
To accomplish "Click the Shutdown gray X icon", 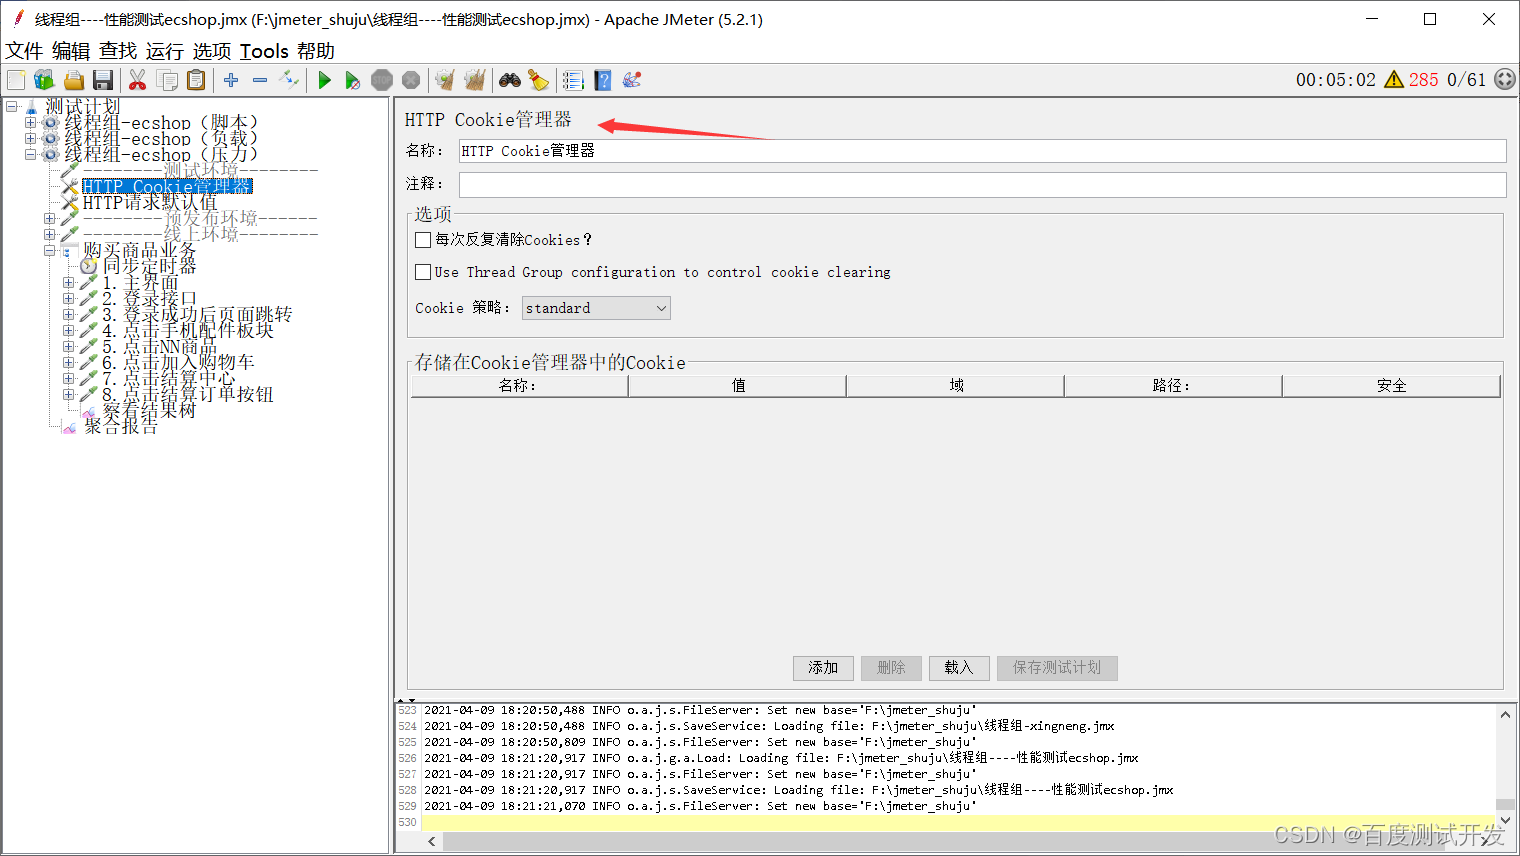I will pos(411,80).
